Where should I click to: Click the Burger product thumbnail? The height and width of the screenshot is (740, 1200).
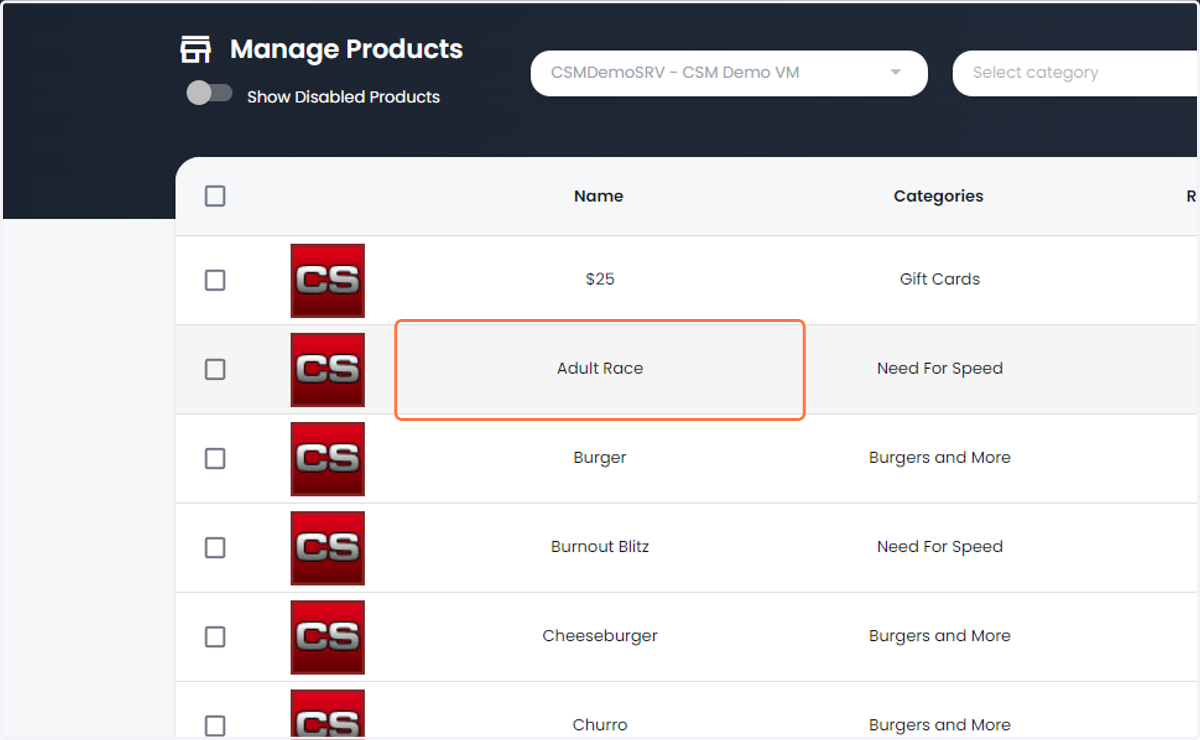328,458
